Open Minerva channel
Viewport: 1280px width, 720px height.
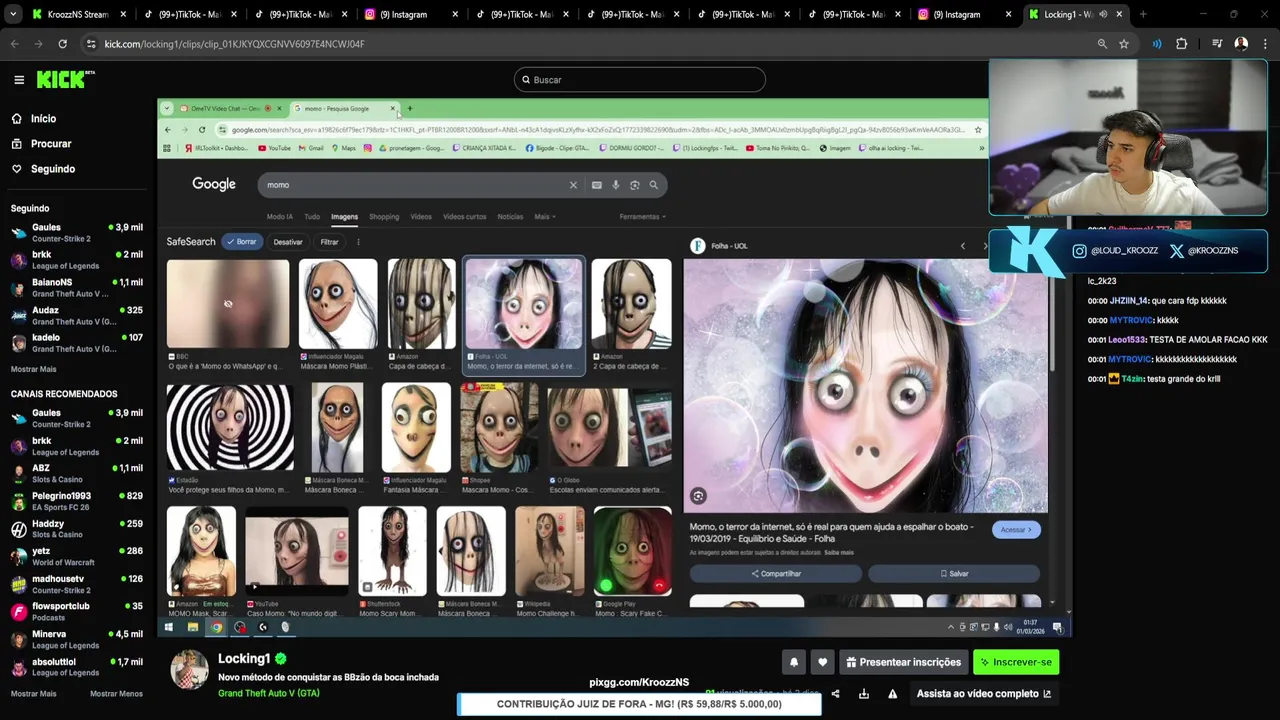click(x=77, y=639)
